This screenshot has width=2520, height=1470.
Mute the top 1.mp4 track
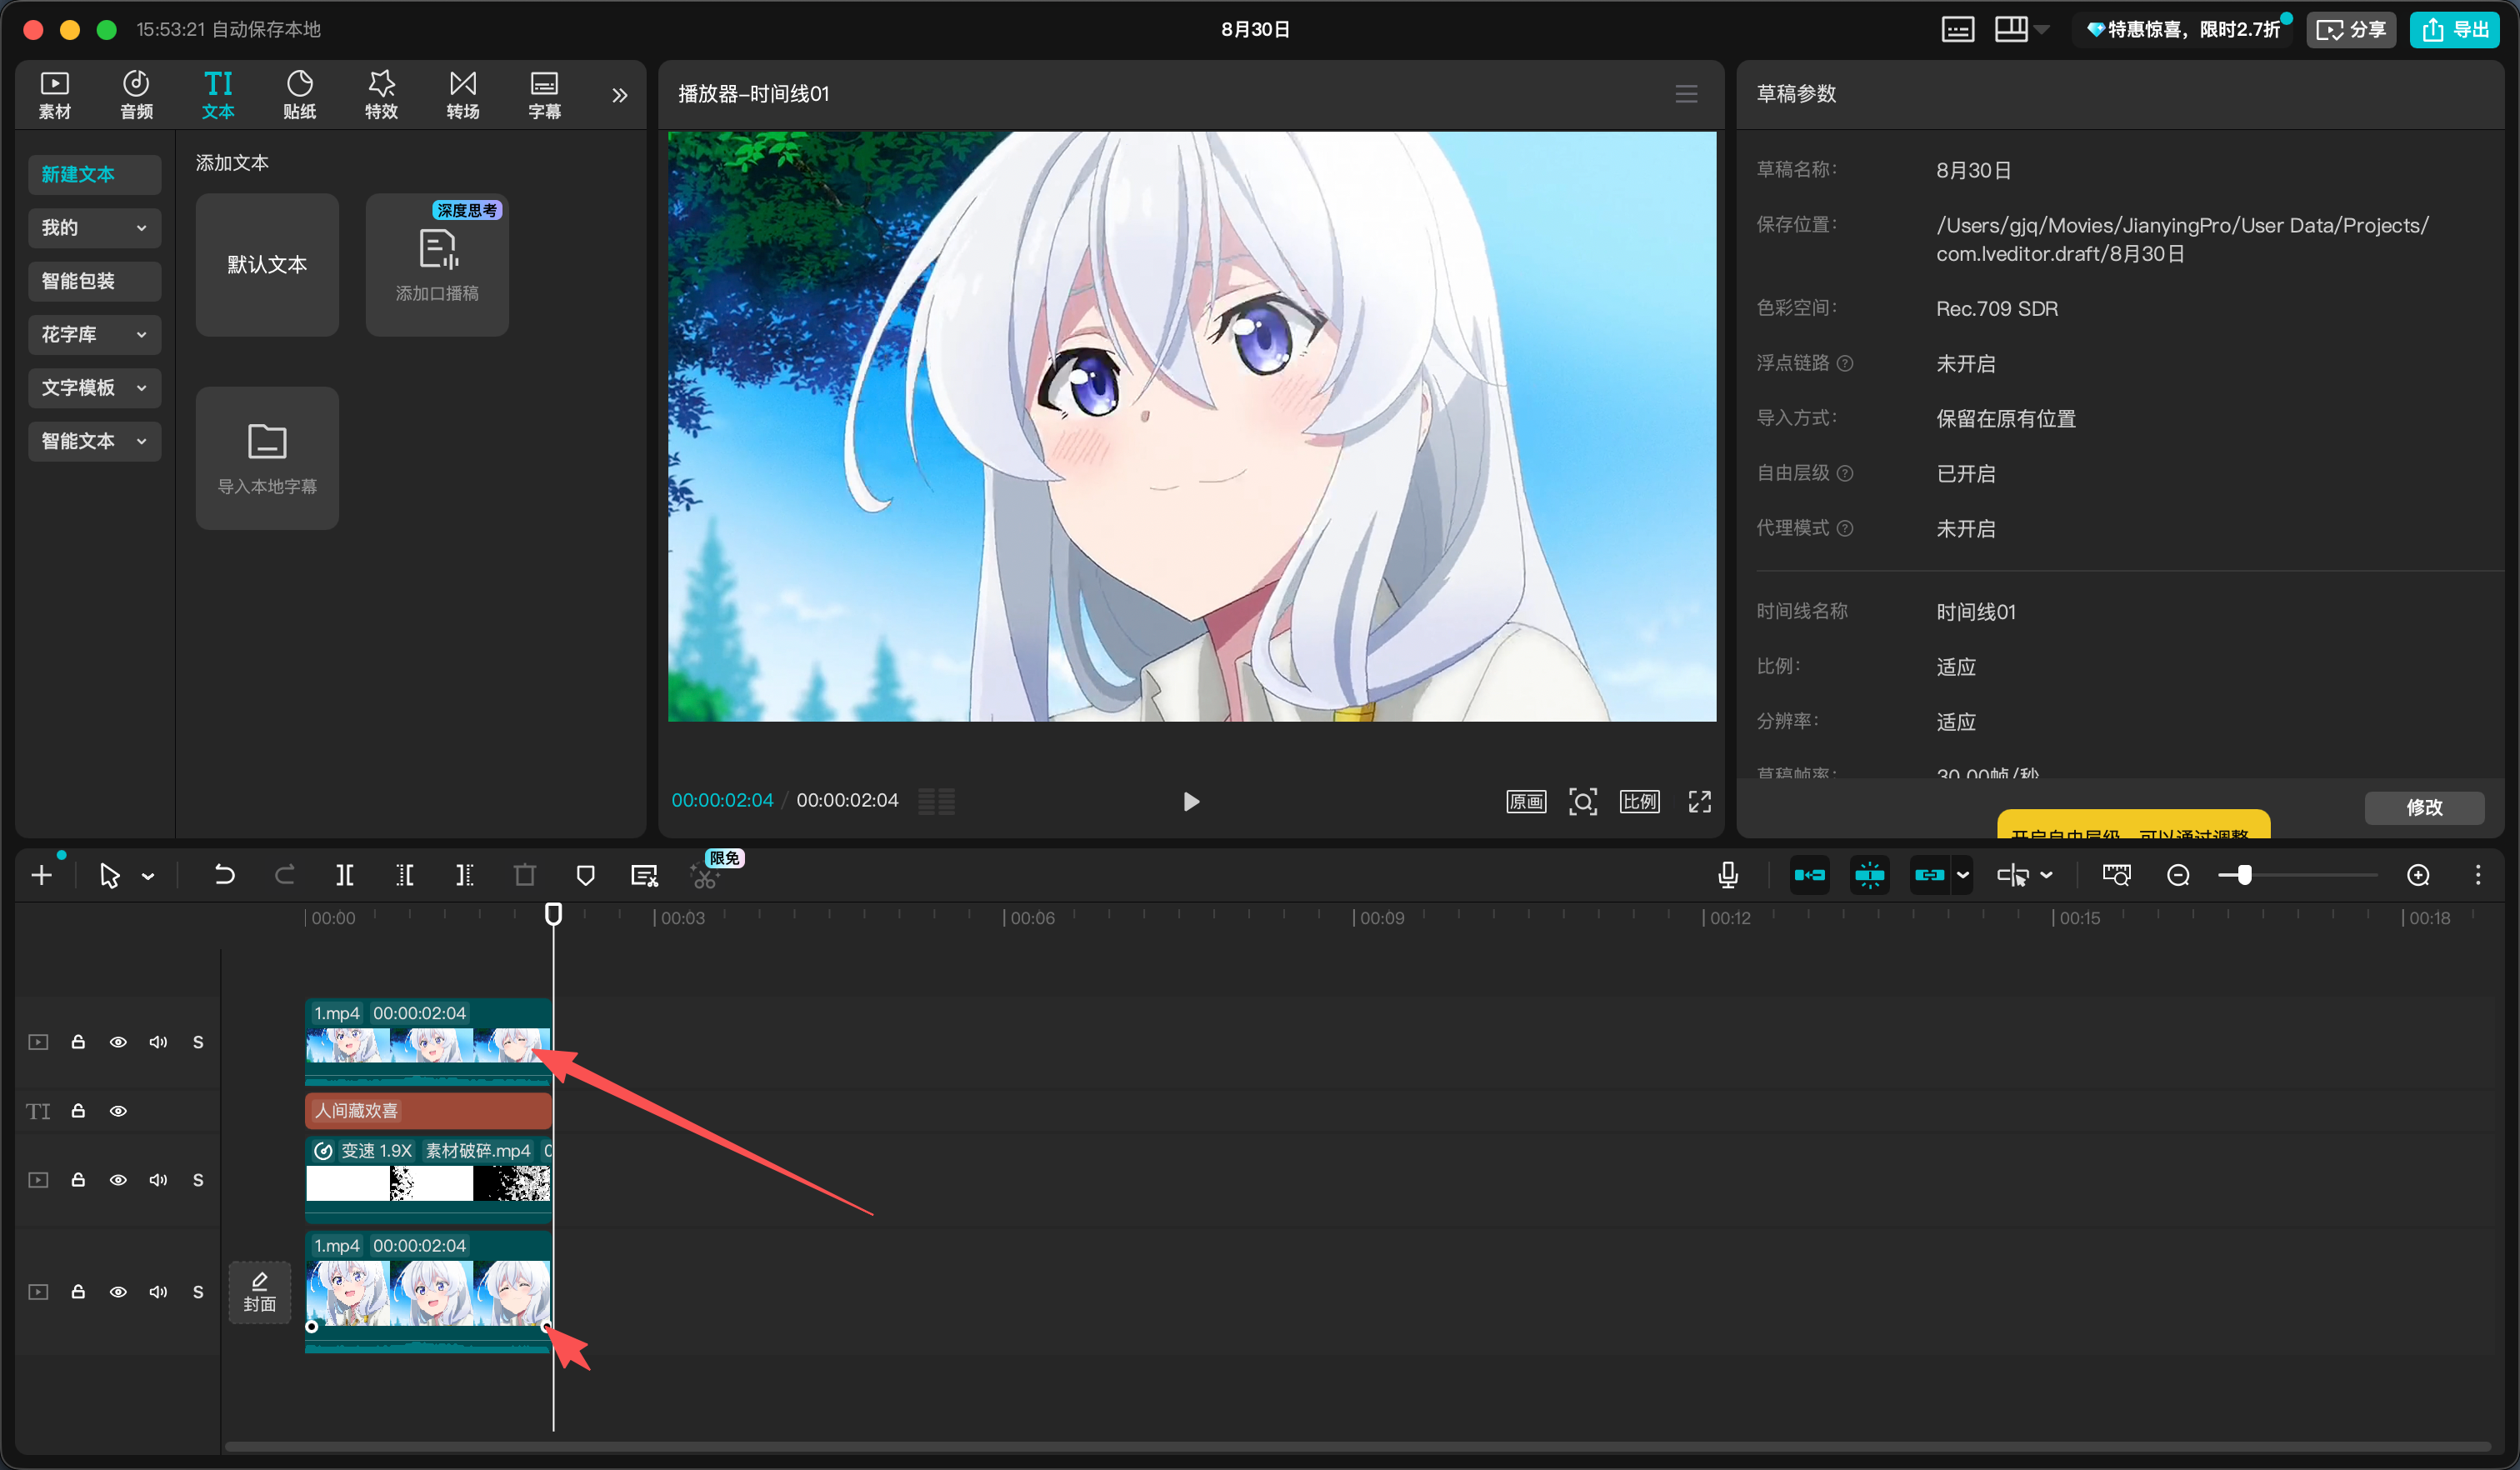[x=158, y=1042]
